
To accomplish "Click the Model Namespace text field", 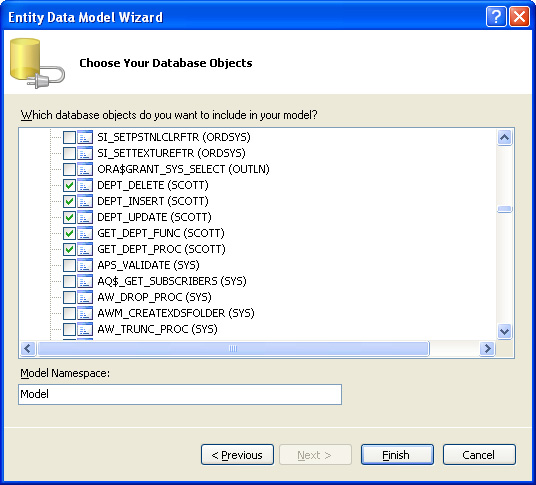I will (180, 394).
